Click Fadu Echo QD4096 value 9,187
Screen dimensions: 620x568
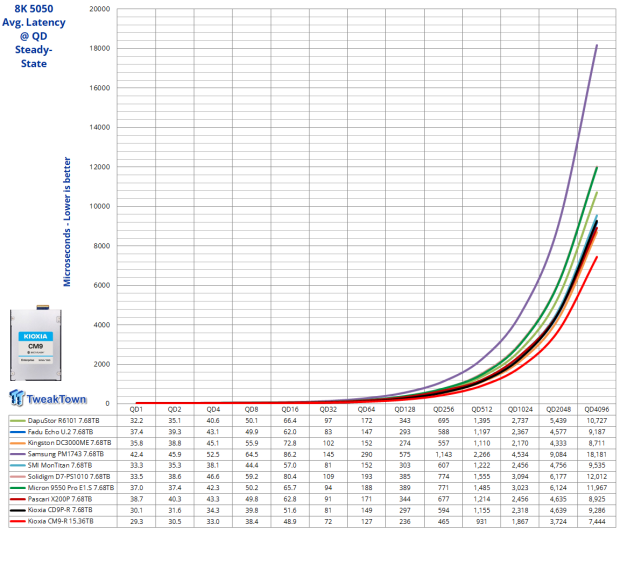(597, 432)
